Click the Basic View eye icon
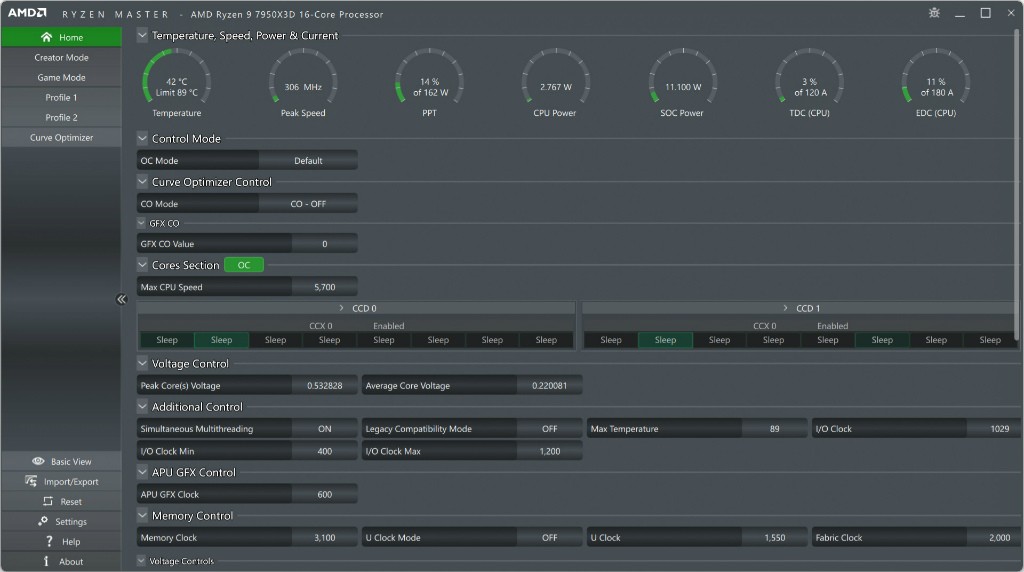The width and height of the screenshot is (1024, 572). coord(38,461)
